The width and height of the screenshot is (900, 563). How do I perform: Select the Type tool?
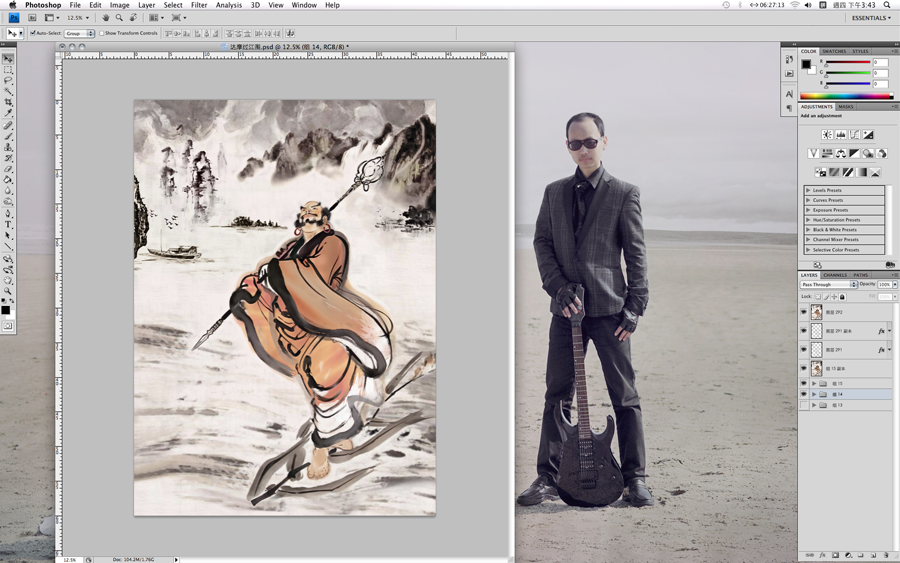pos(8,224)
